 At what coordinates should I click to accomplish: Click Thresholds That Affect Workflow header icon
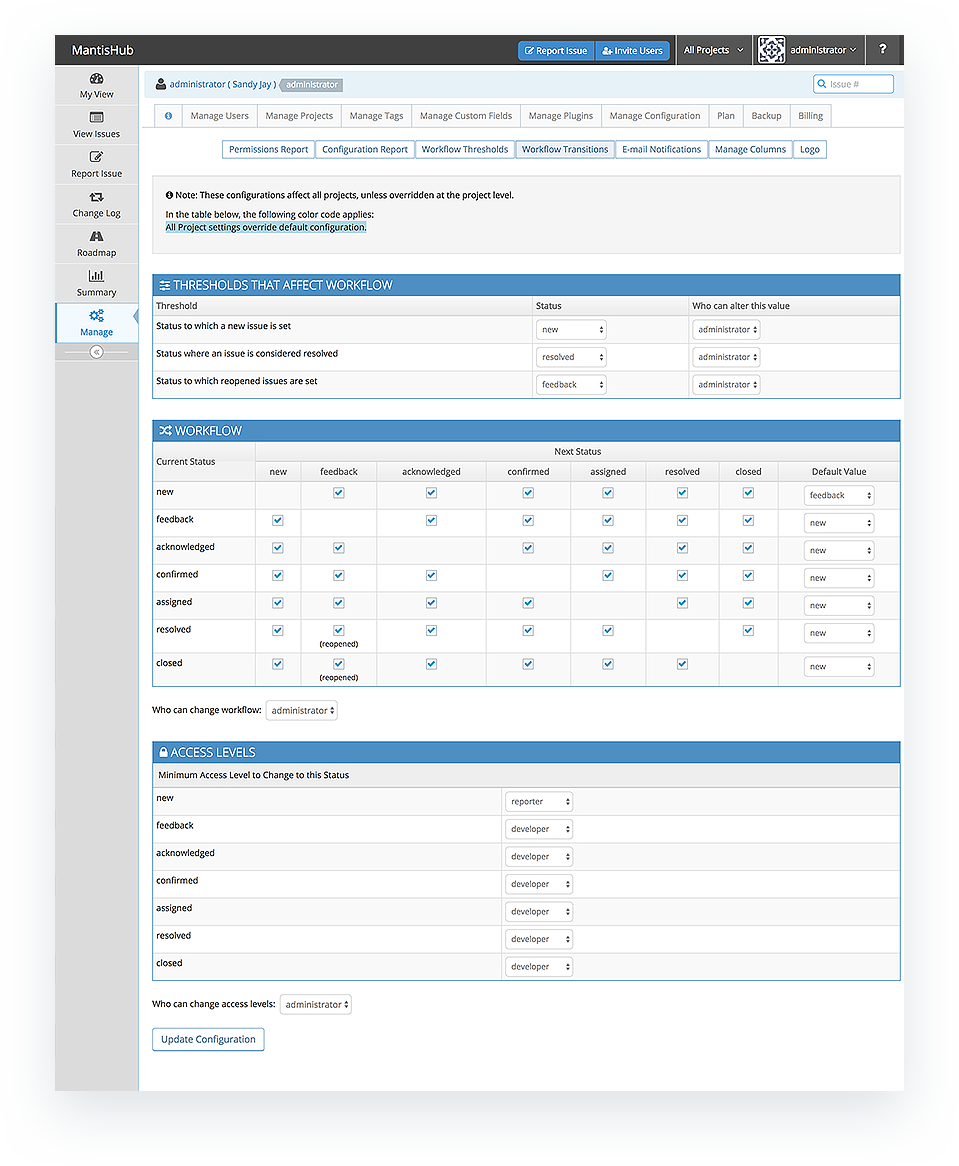click(x=165, y=286)
